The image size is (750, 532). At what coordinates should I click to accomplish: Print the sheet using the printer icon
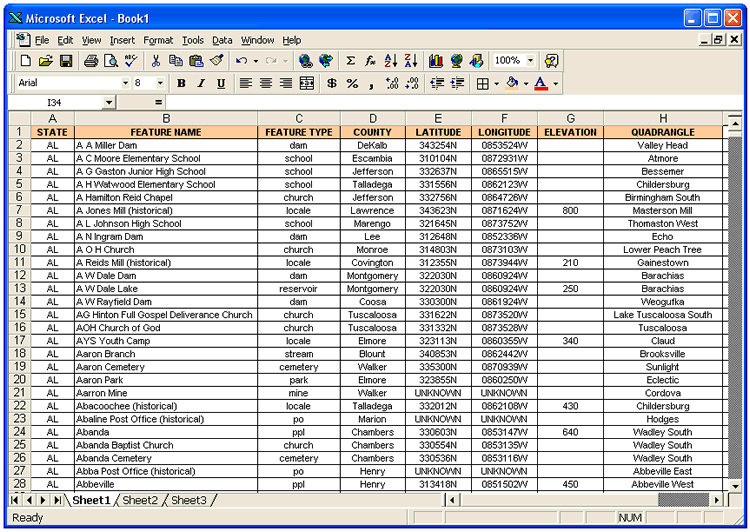91,61
